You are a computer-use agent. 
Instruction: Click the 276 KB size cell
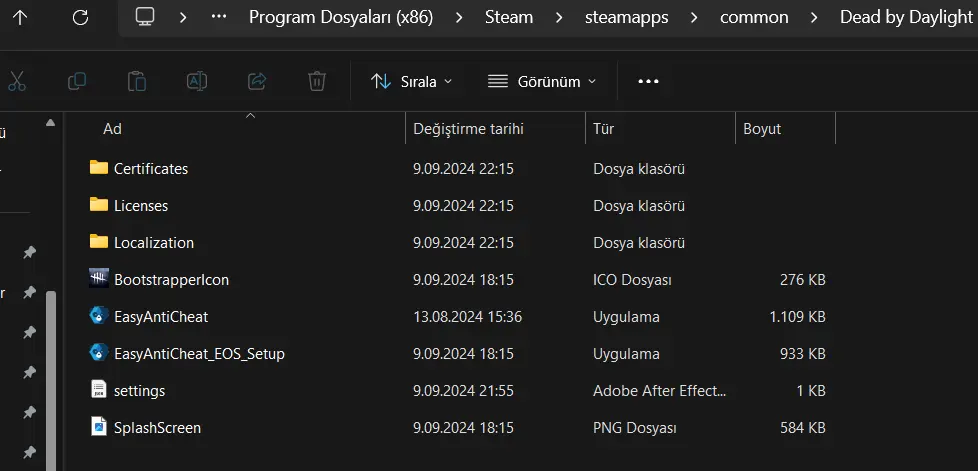[x=803, y=280]
